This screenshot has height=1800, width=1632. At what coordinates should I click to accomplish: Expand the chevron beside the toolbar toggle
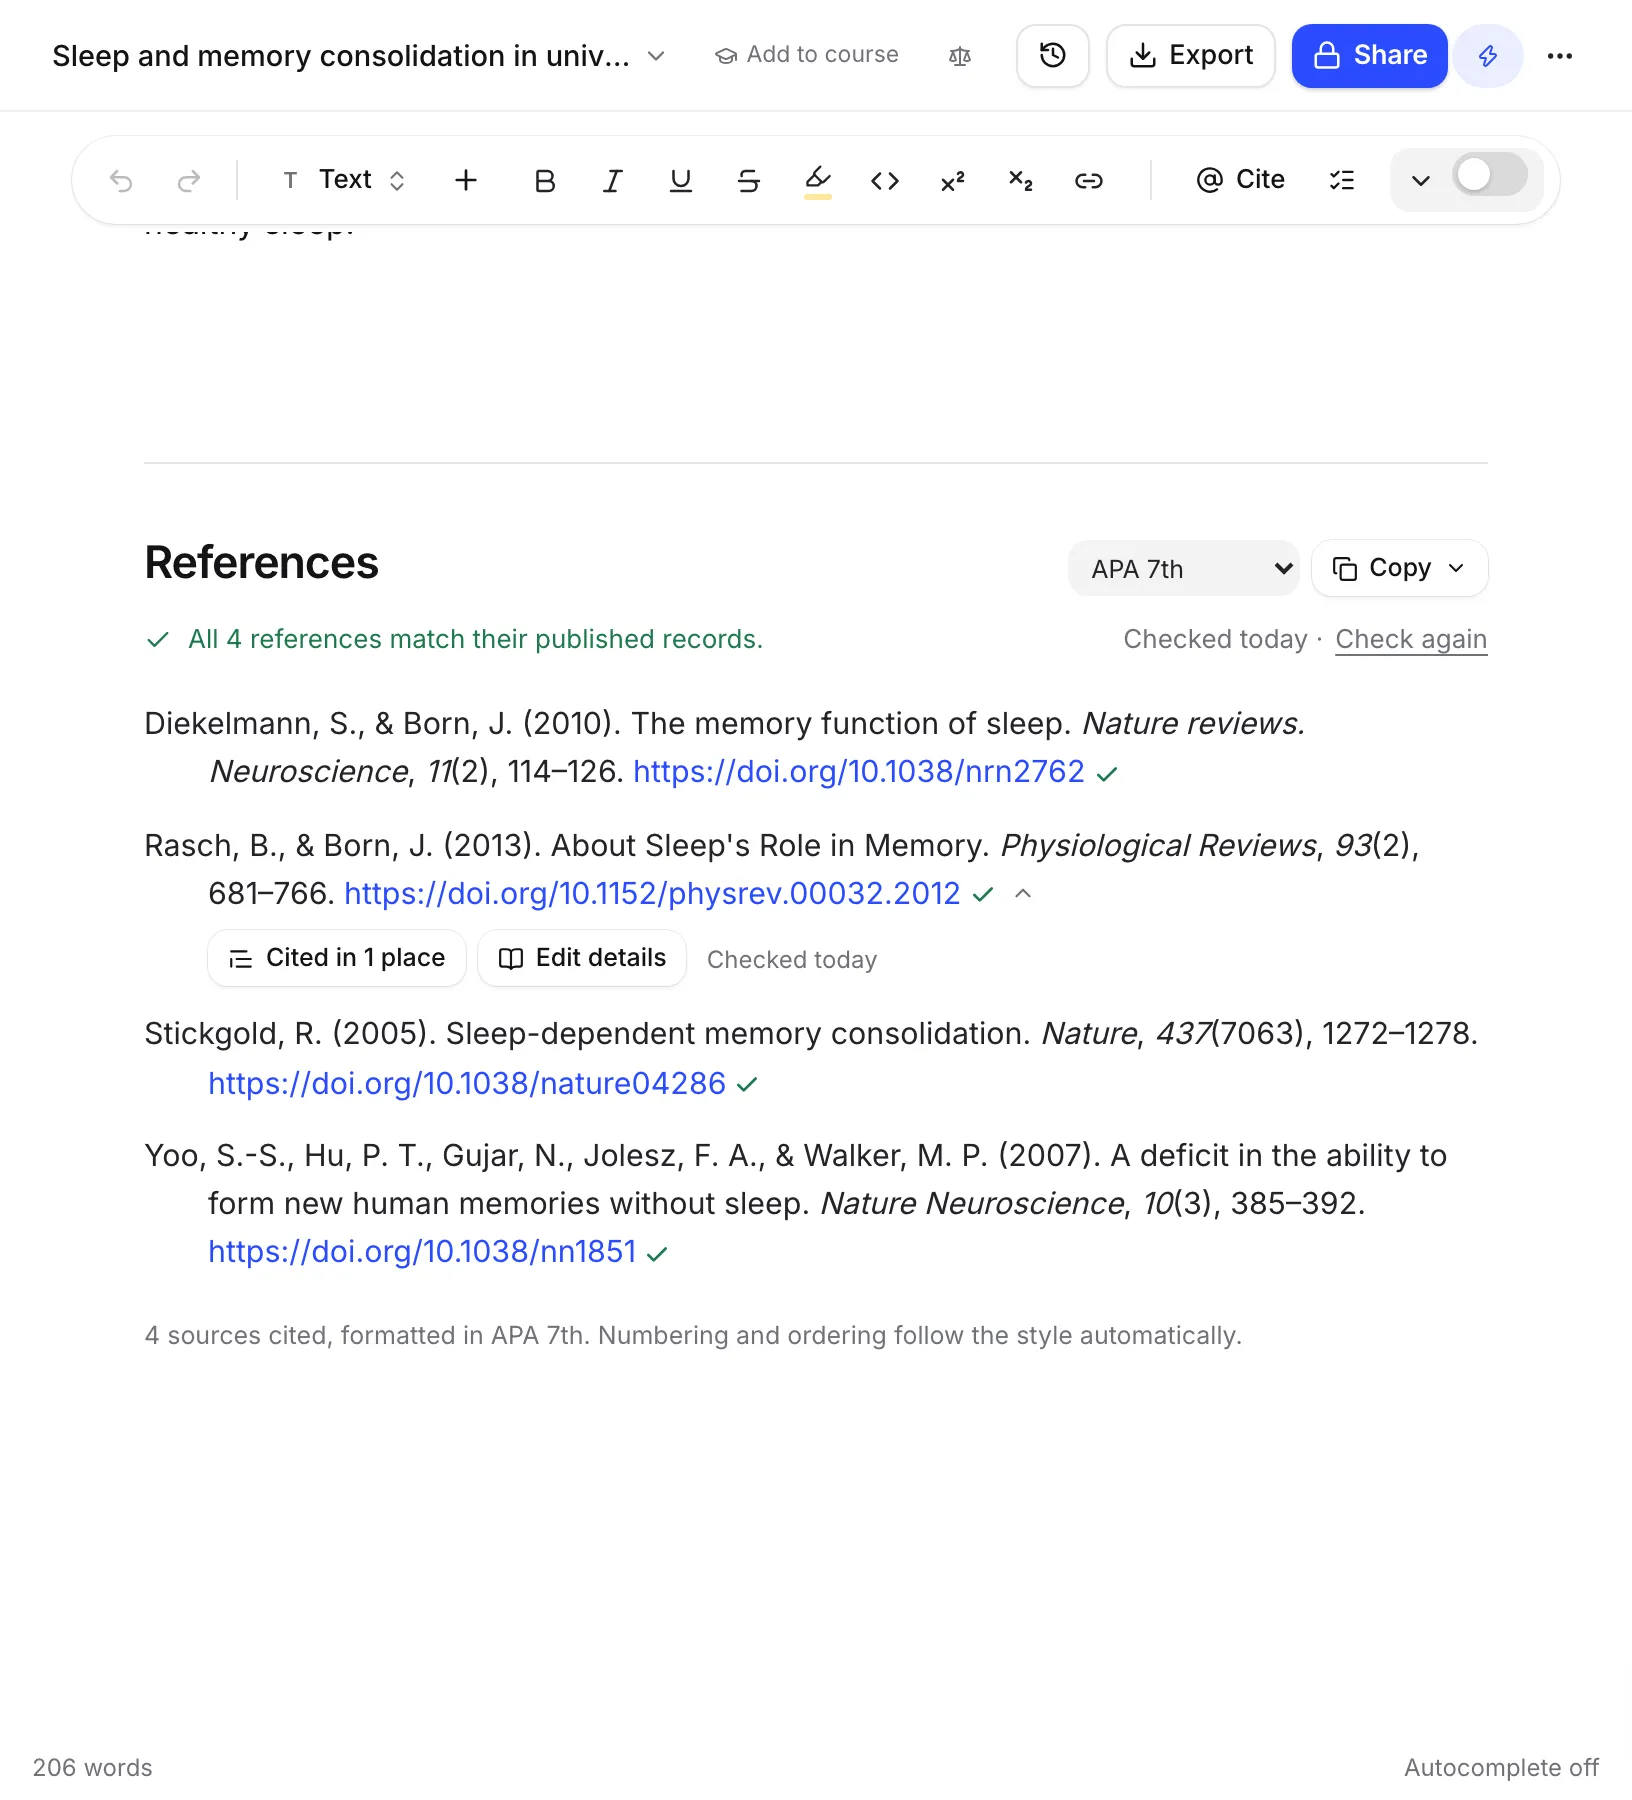click(1420, 181)
